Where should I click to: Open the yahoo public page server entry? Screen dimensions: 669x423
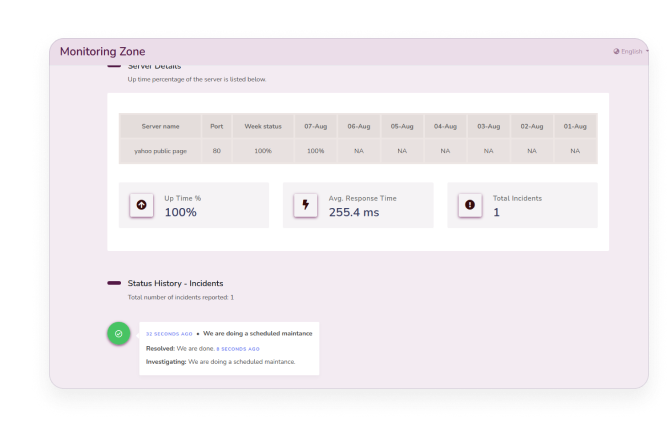pyautogui.click(x=160, y=151)
